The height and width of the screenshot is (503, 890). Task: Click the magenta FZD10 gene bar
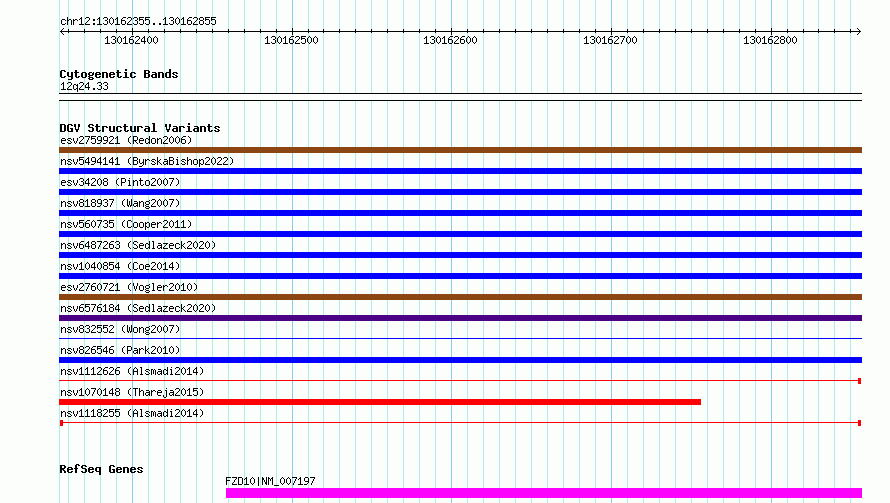click(544, 493)
